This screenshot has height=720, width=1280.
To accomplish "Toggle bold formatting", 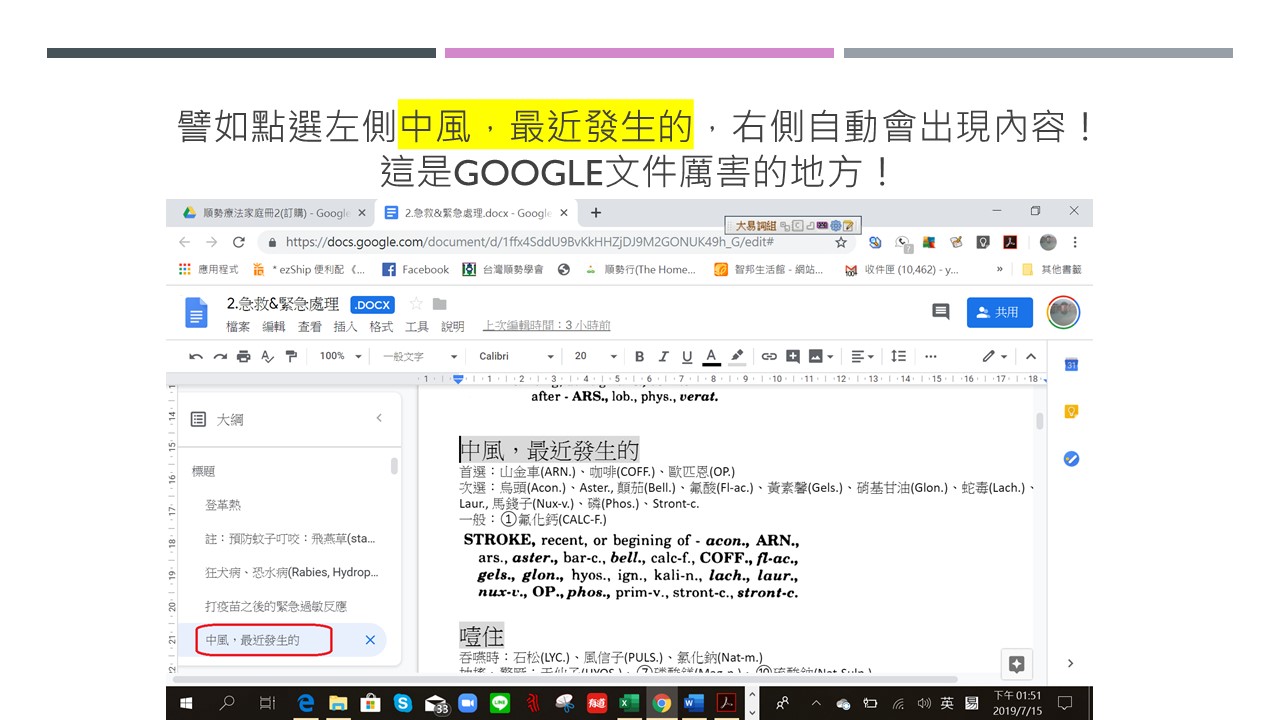I will [x=639, y=356].
